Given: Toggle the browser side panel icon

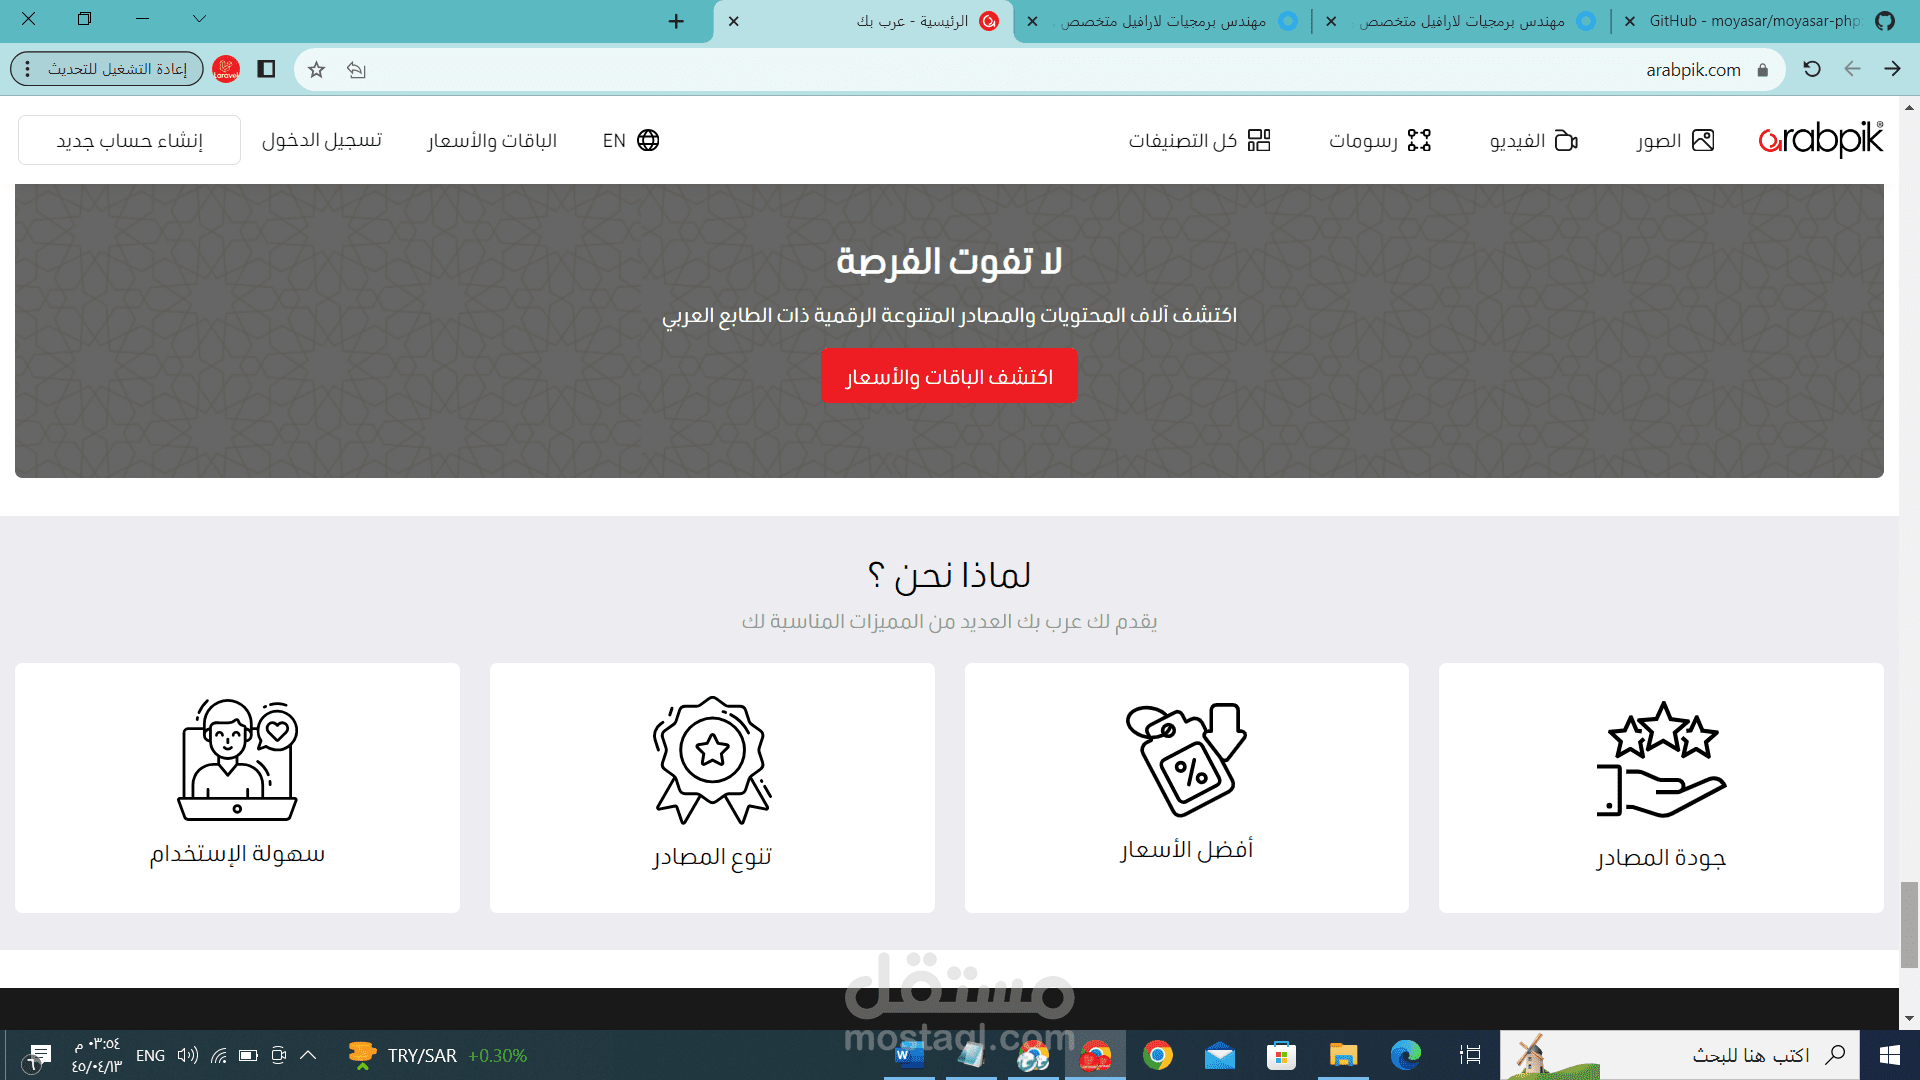Looking at the screenshot, I should (266, 69).
